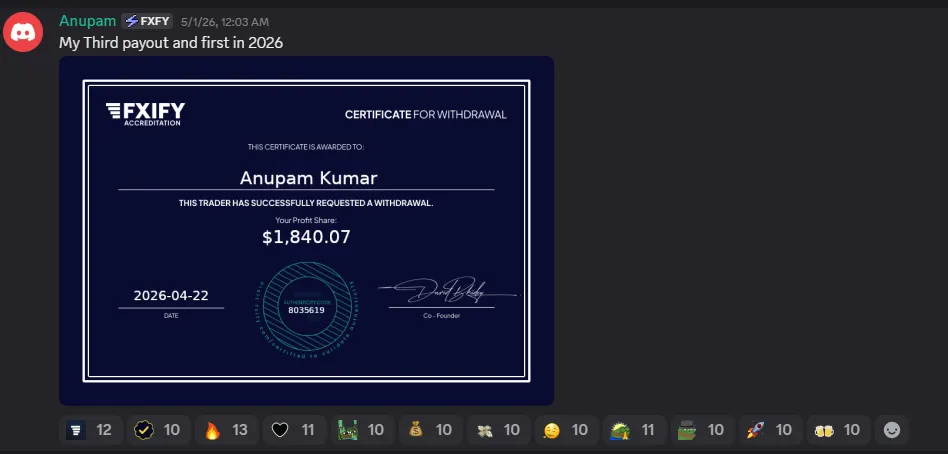The image size is (948, 454).
Task: Click the username Anupam
Action: pos(87,21)
